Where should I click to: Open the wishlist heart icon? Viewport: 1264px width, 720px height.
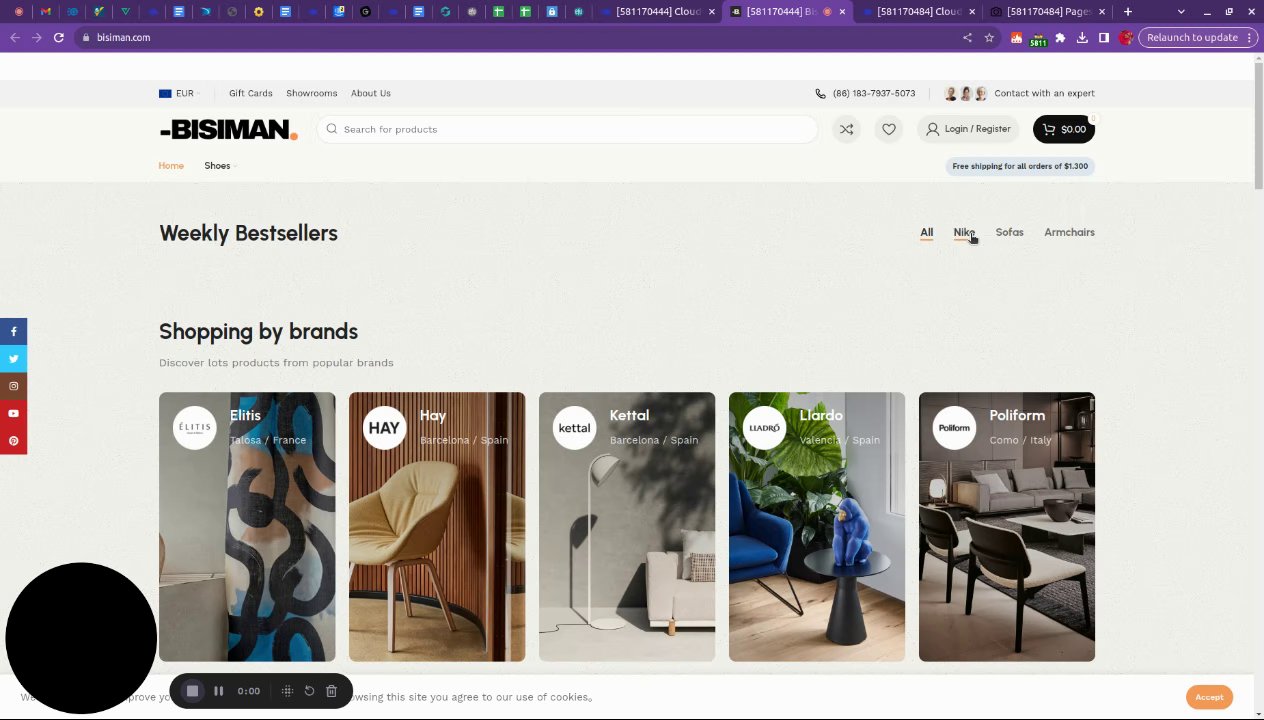pos(889,129)
